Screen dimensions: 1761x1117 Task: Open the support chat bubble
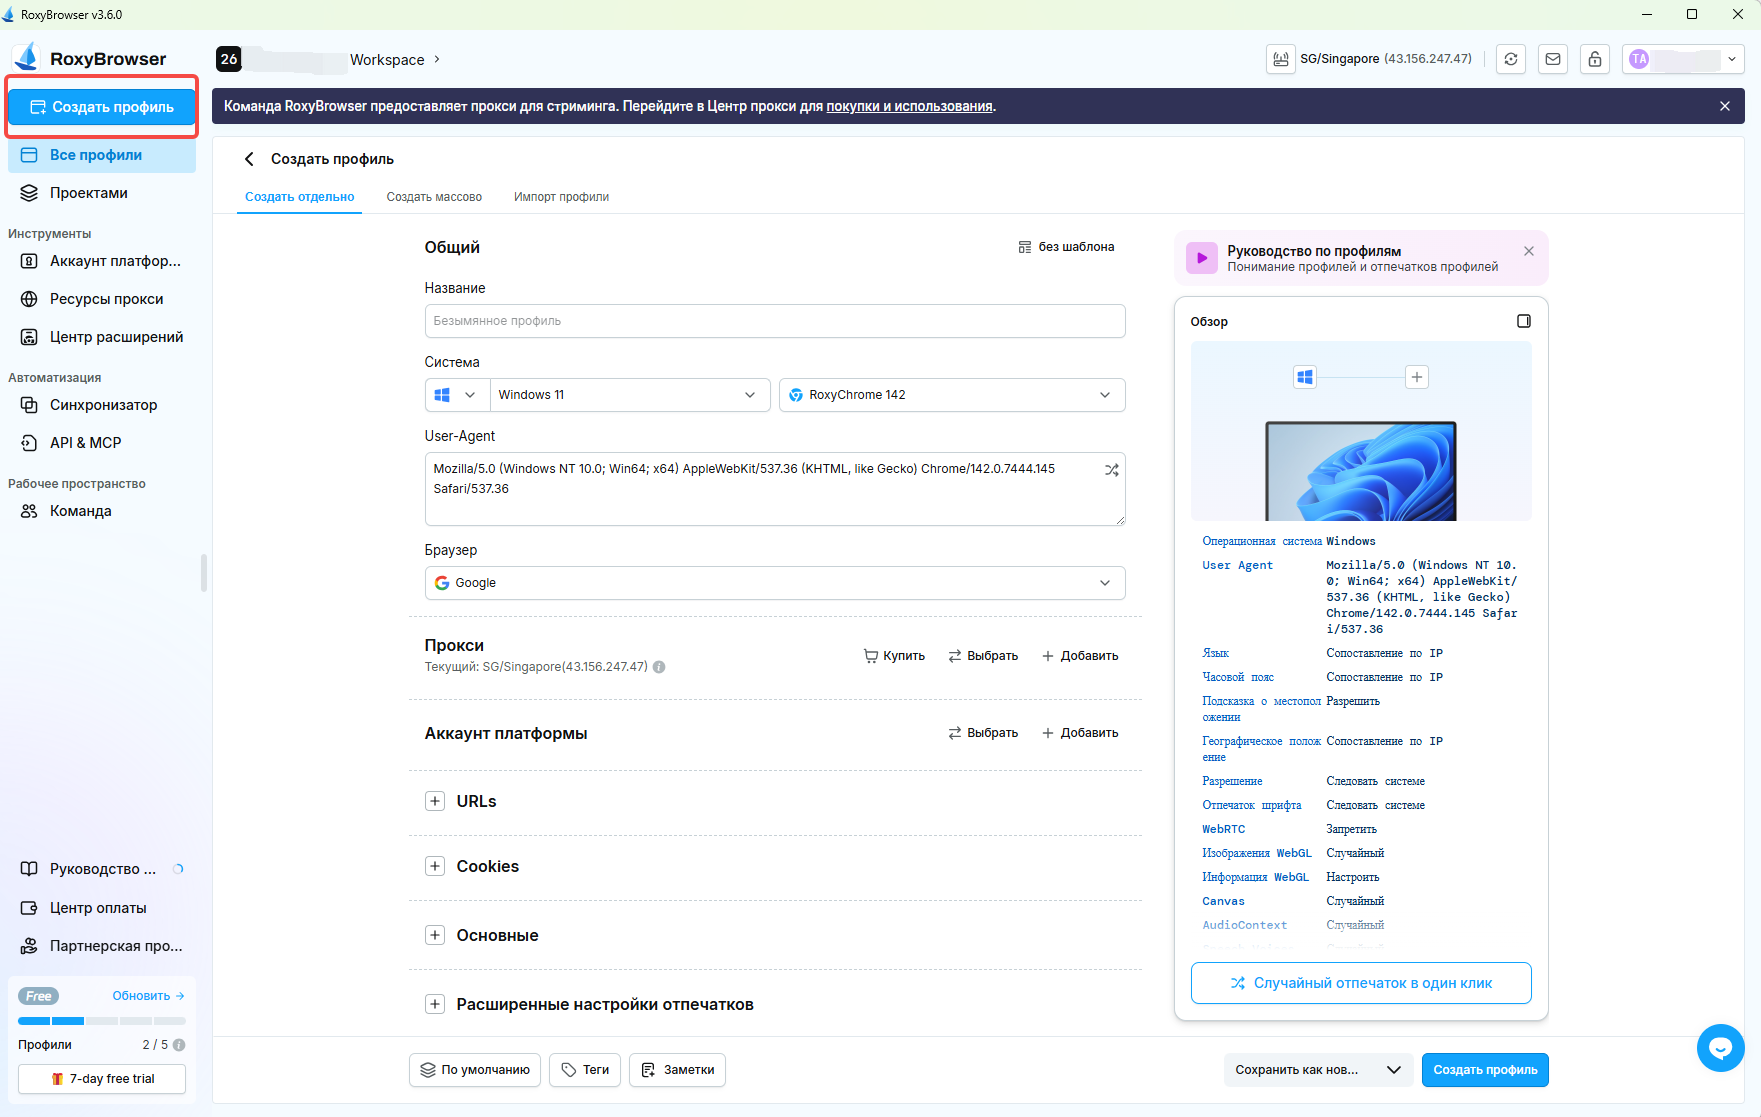[1720, 1047]
